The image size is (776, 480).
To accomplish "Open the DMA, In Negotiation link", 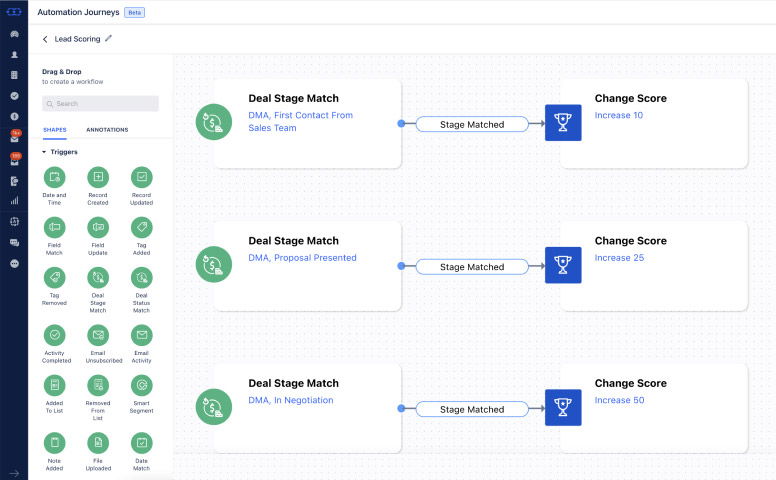I will click(x=292, y=400).
